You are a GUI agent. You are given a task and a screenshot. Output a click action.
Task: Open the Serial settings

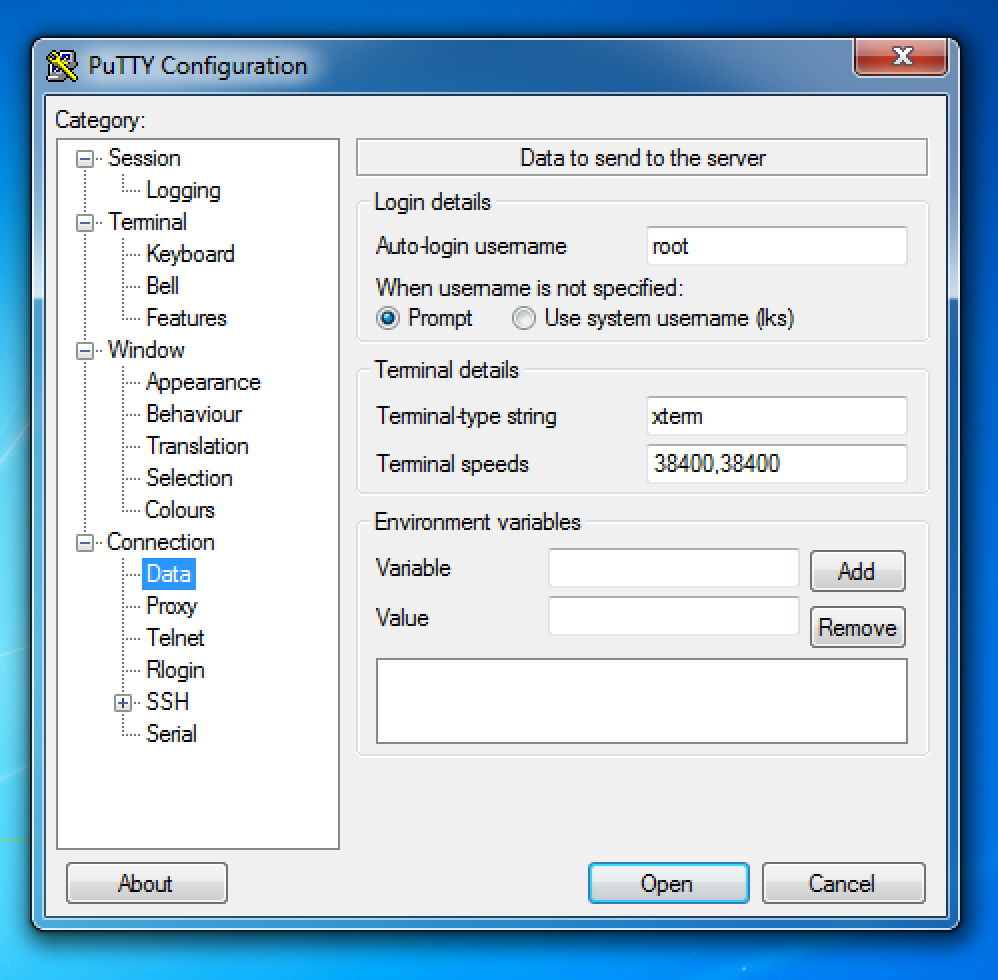tap(171, 734)
